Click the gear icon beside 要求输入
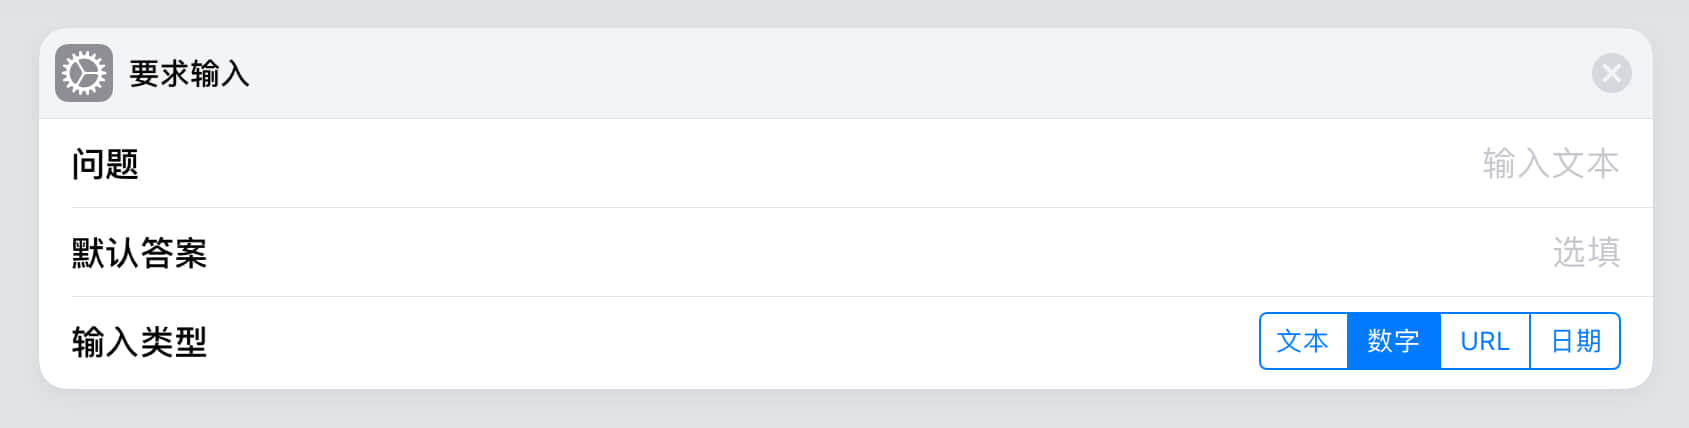Screen dimensions: 1689x428 pyautogui.click(x=84, y=73)
